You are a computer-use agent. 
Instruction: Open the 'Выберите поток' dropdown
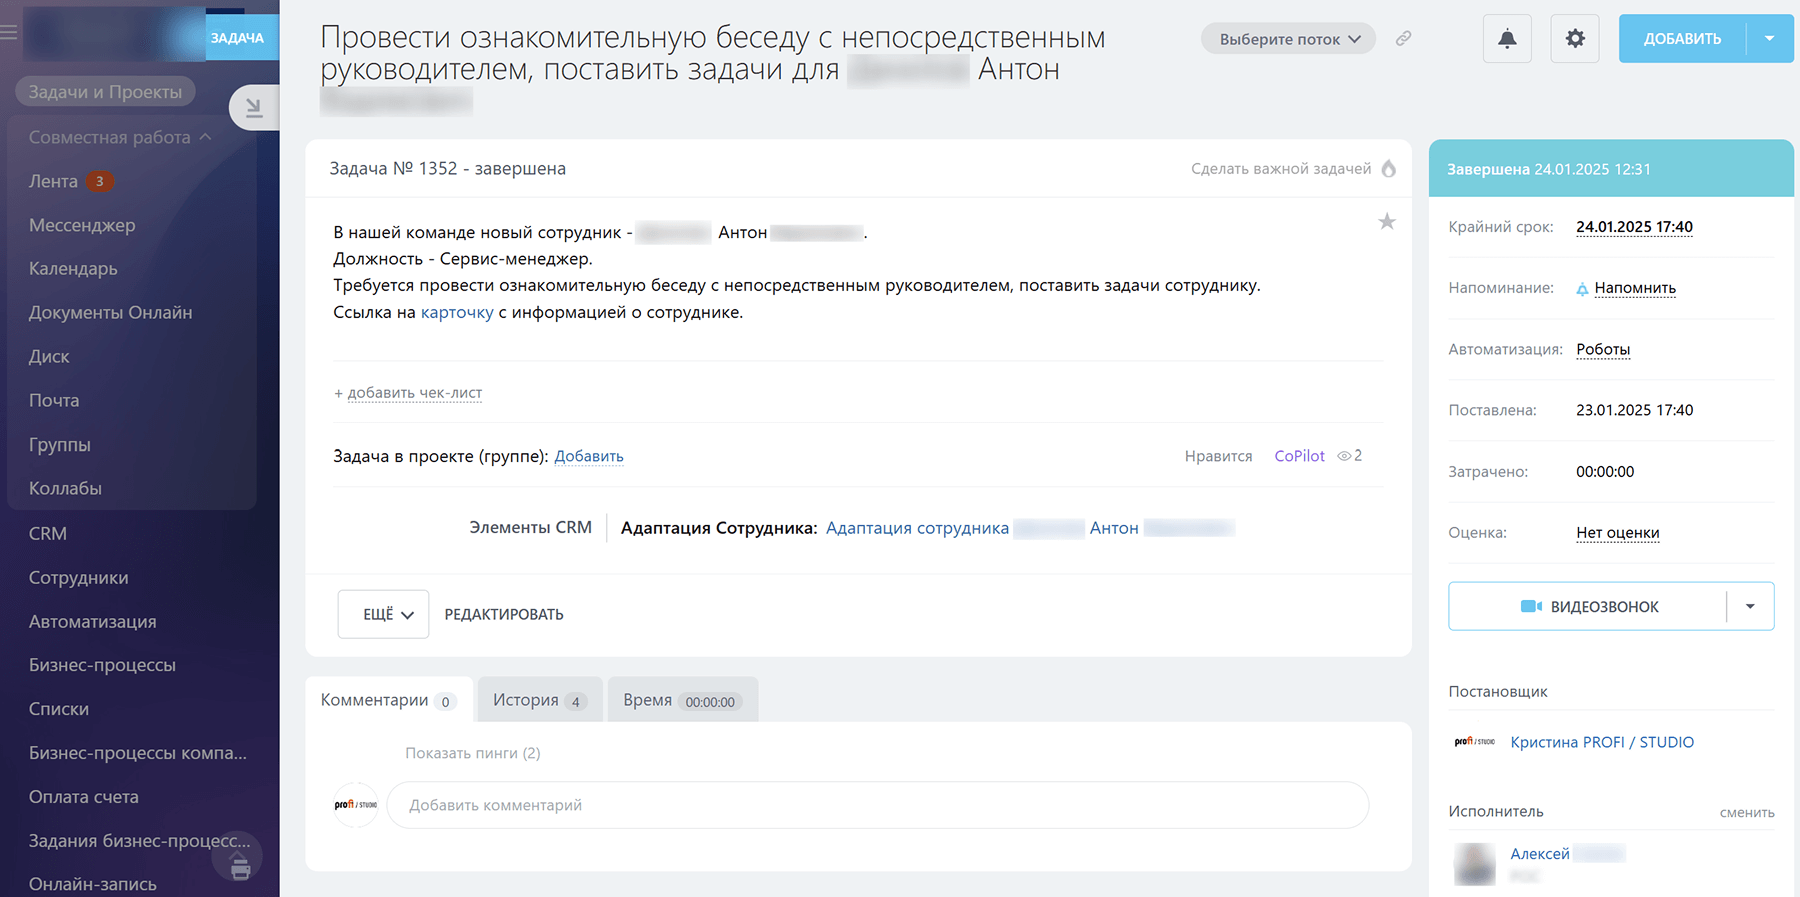[1288, 39]
